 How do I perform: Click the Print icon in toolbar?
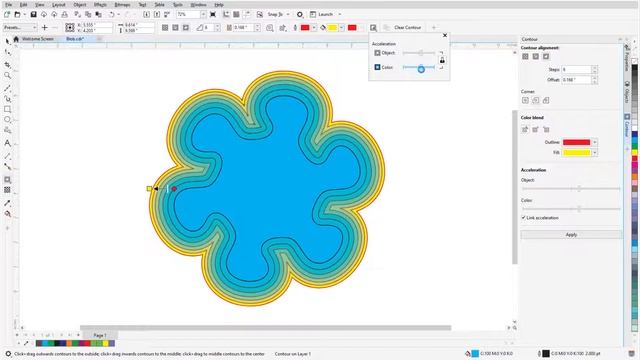click(x=64, y=14)
